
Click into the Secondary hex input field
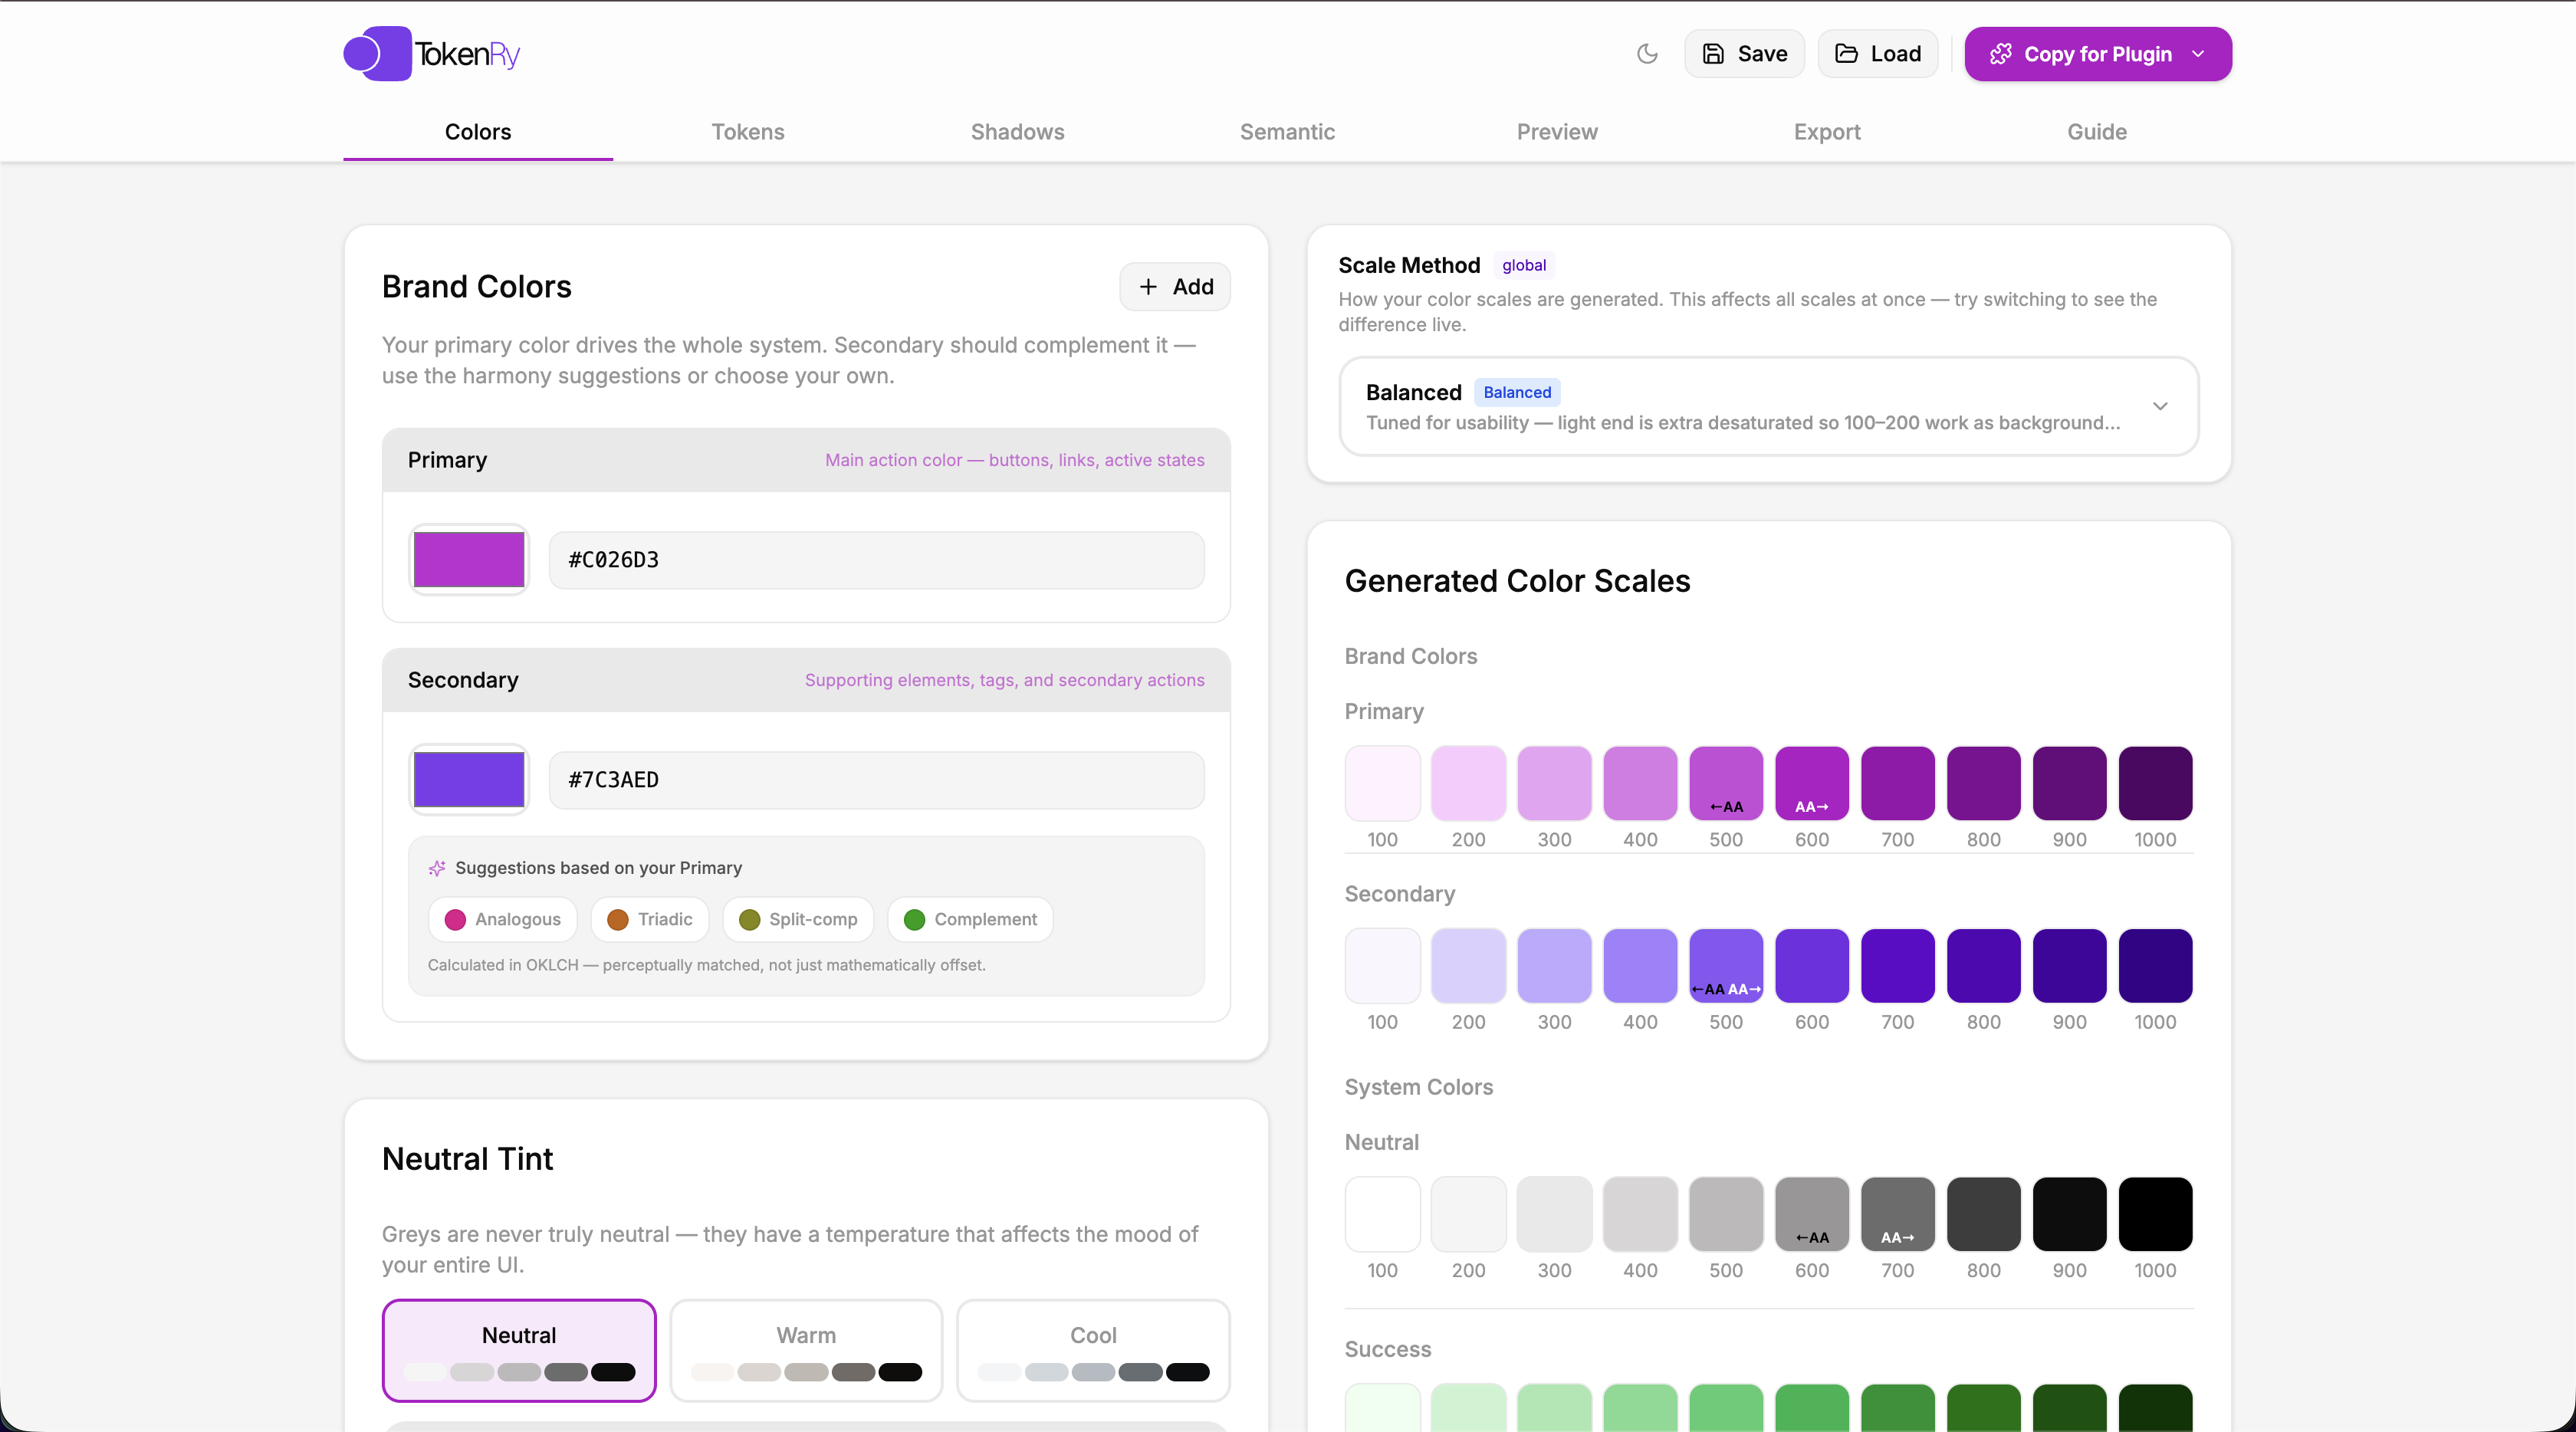pyautogui.click(x=876, y=780)
